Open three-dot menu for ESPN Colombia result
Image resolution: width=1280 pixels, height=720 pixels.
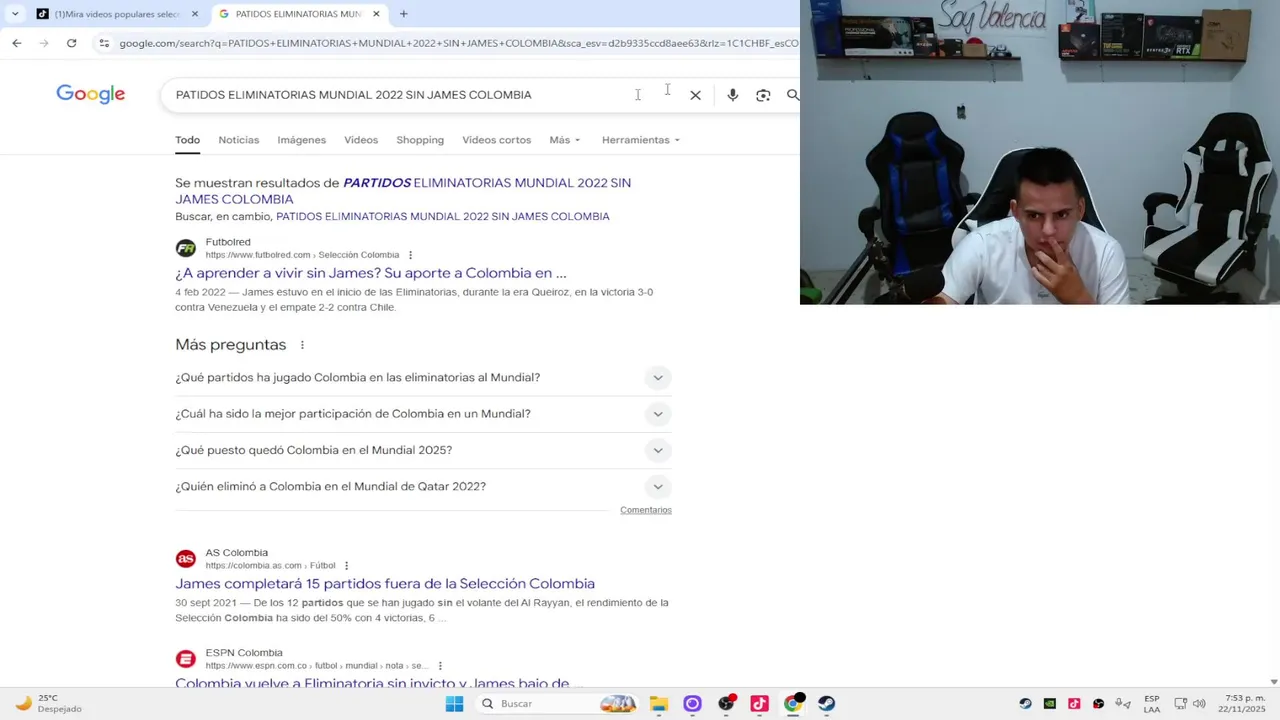[x=439, y=666]
